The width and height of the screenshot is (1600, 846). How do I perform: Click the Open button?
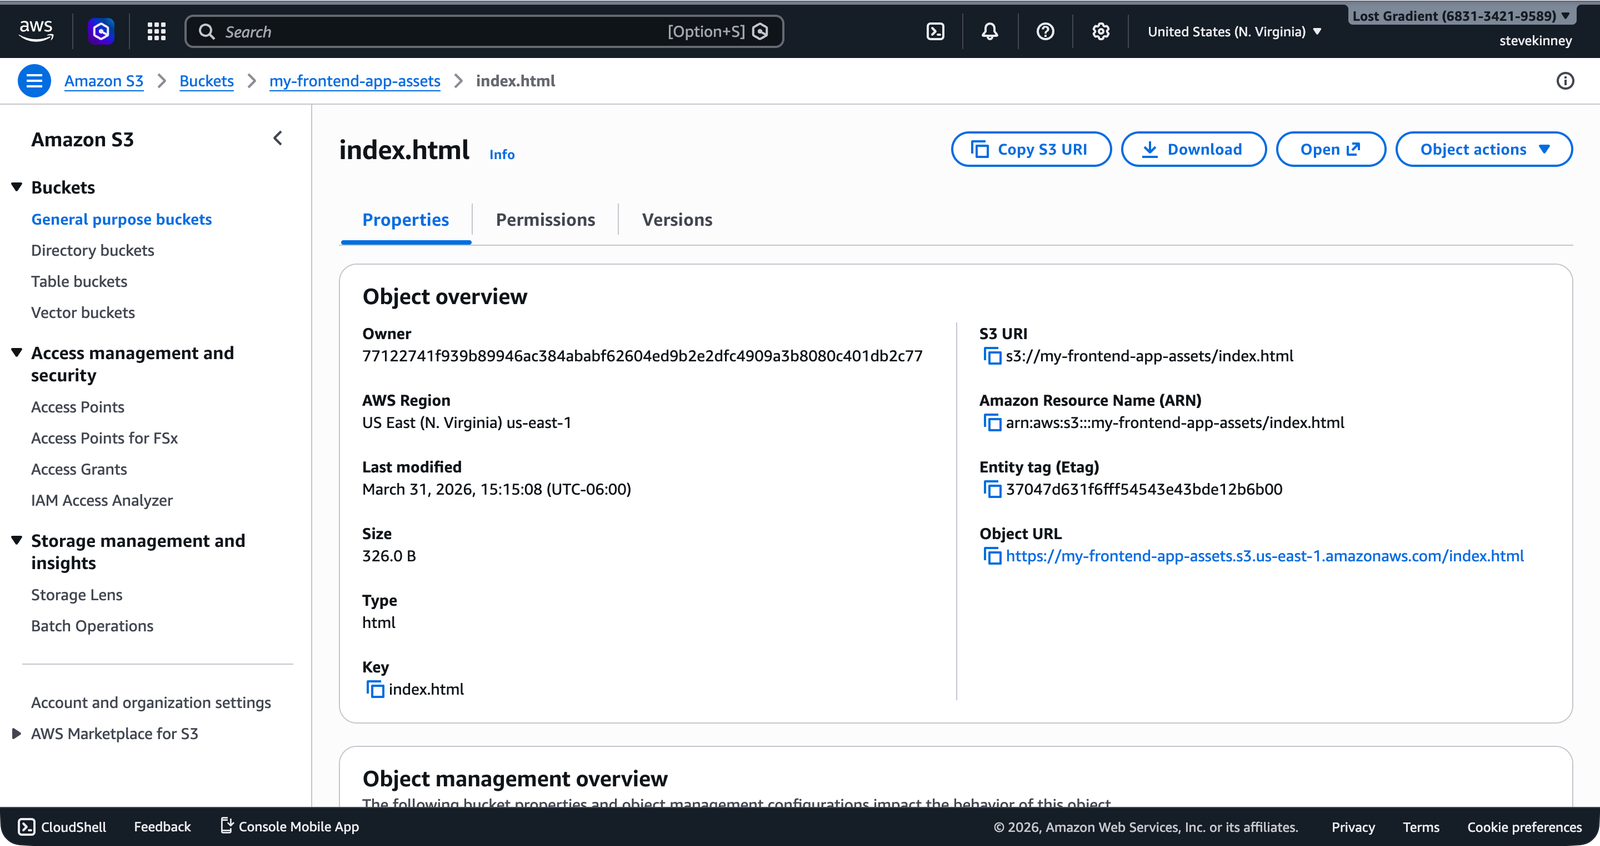pos(1331,149)
